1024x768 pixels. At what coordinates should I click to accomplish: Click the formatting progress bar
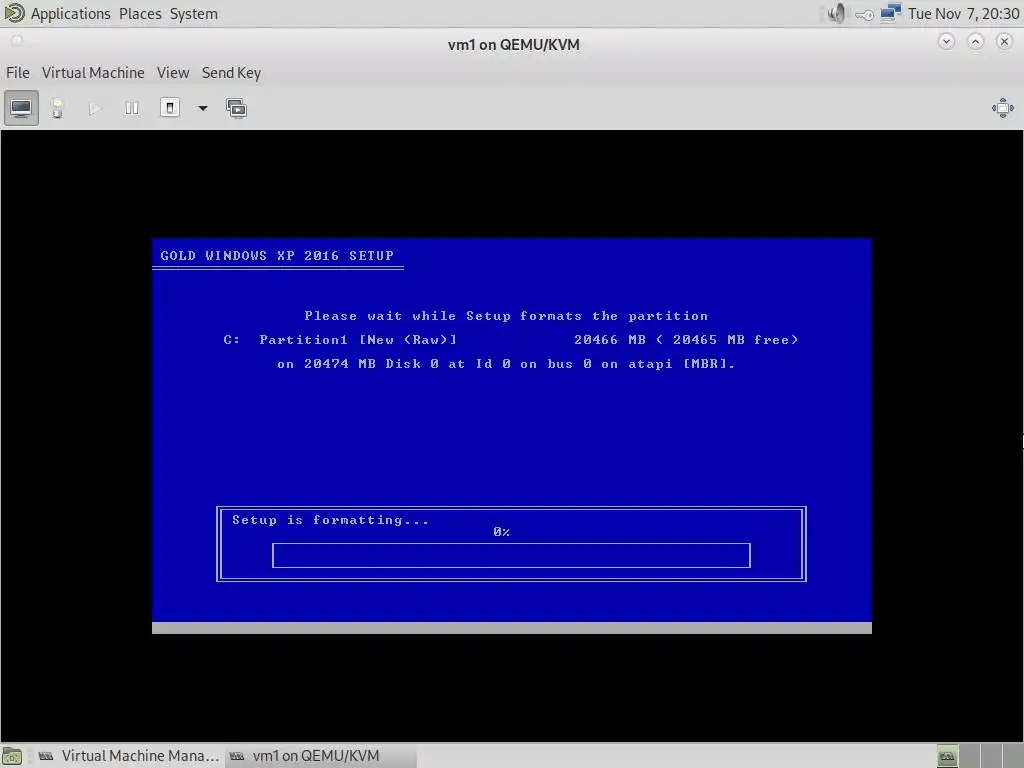[511, 555]
